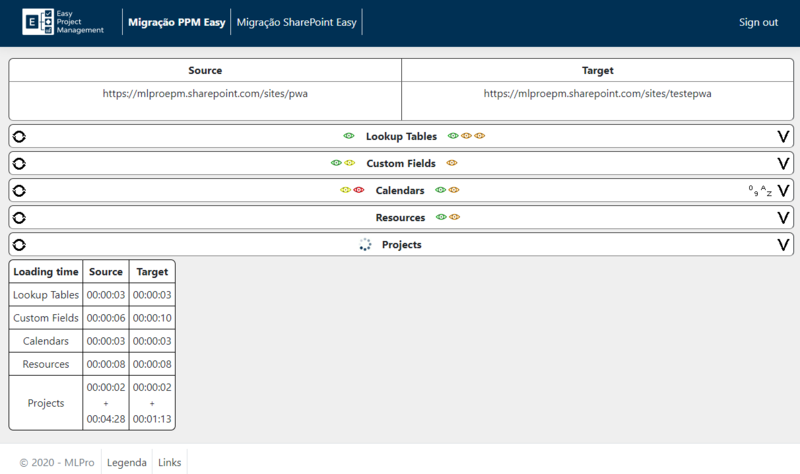The image size is (800, 474).
Task: Click the Loading time table header
Action: point(46,271)
